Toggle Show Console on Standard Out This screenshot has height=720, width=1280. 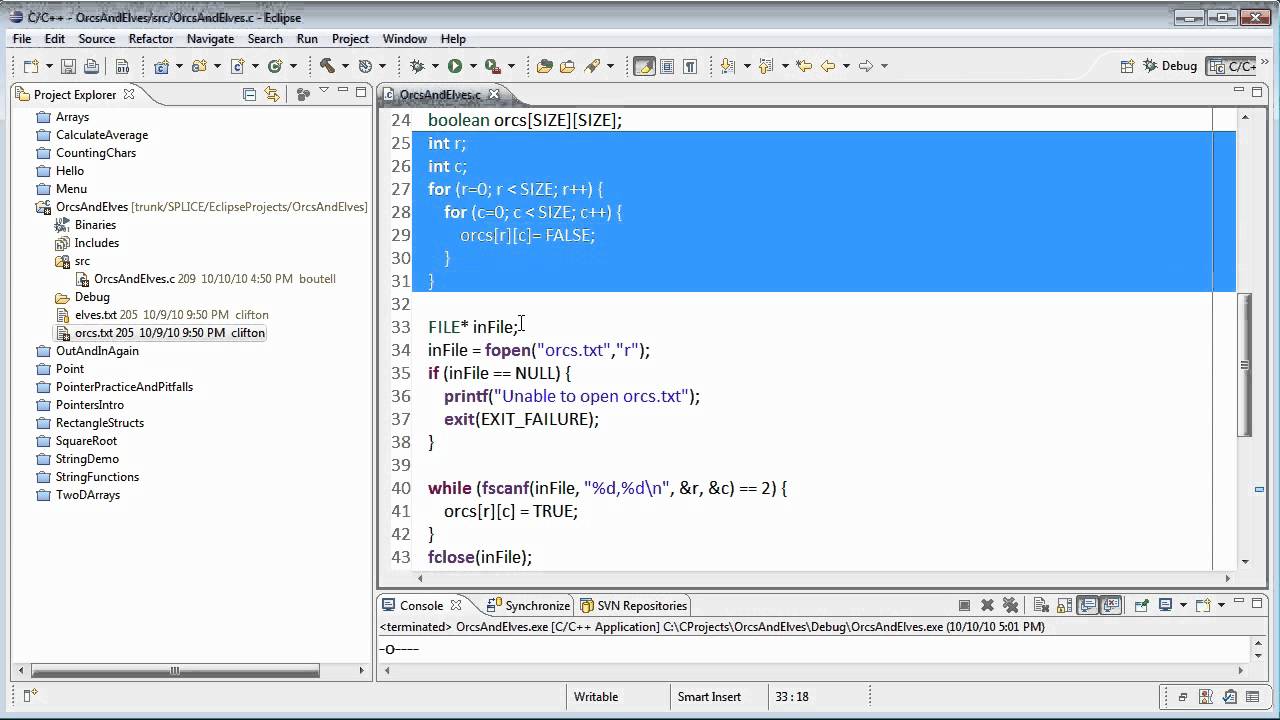point(1087,606)
